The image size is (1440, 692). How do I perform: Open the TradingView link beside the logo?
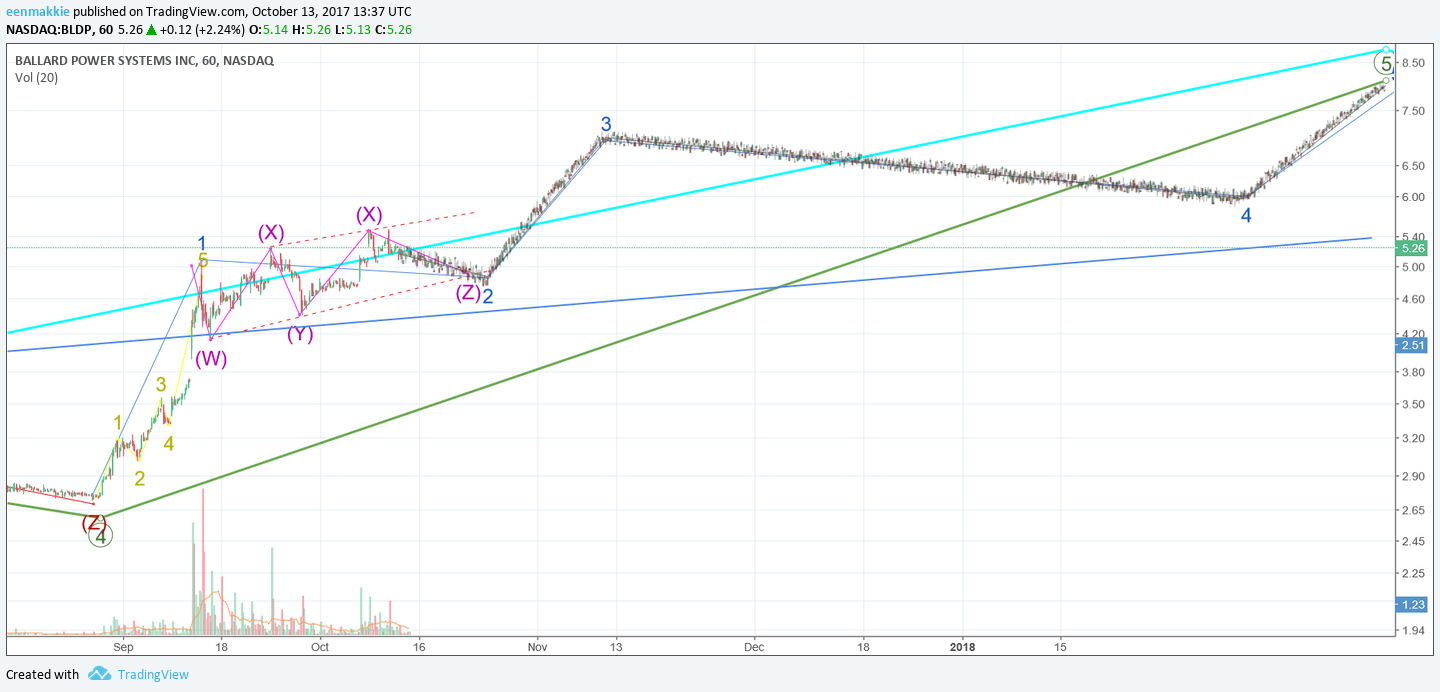point(153,674)
